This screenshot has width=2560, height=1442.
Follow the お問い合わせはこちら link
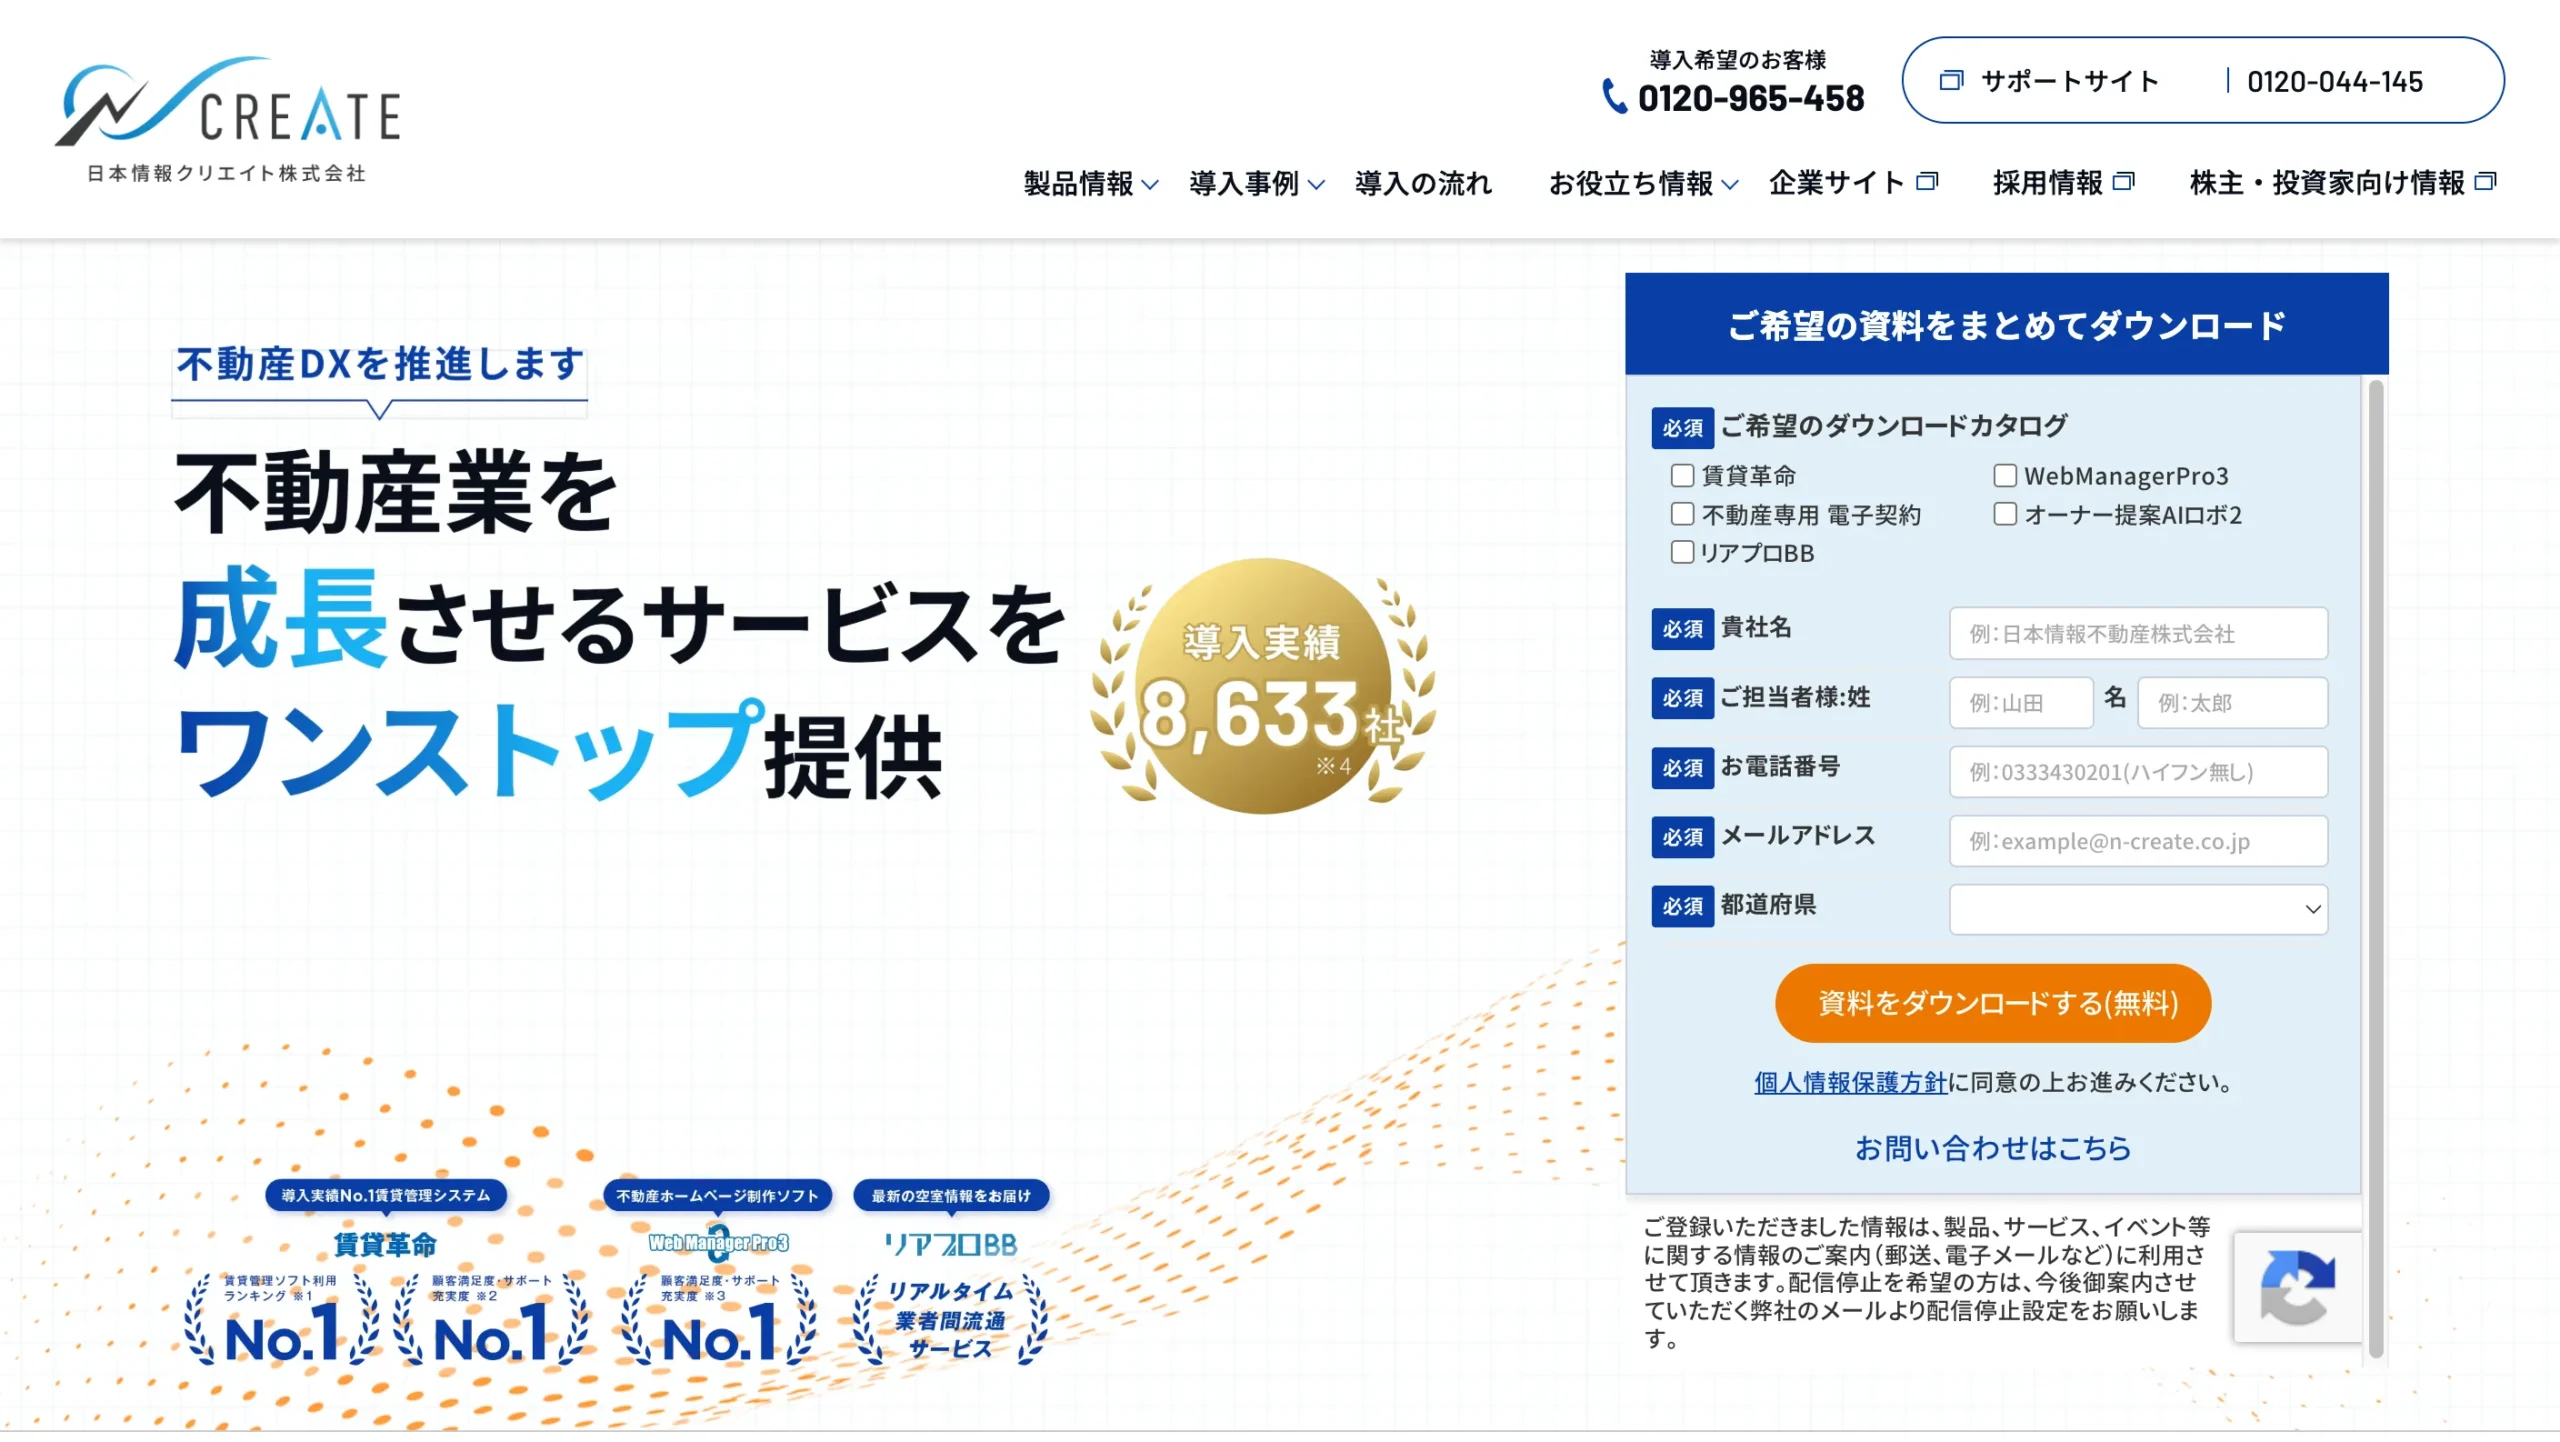click(x=1993, y=1148)
